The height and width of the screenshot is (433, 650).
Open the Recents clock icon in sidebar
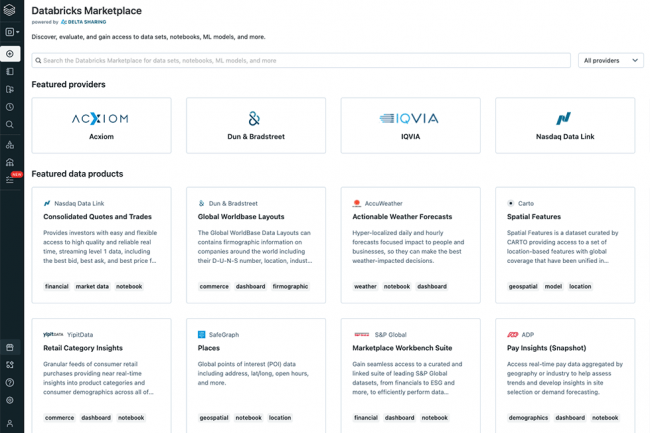10,107
